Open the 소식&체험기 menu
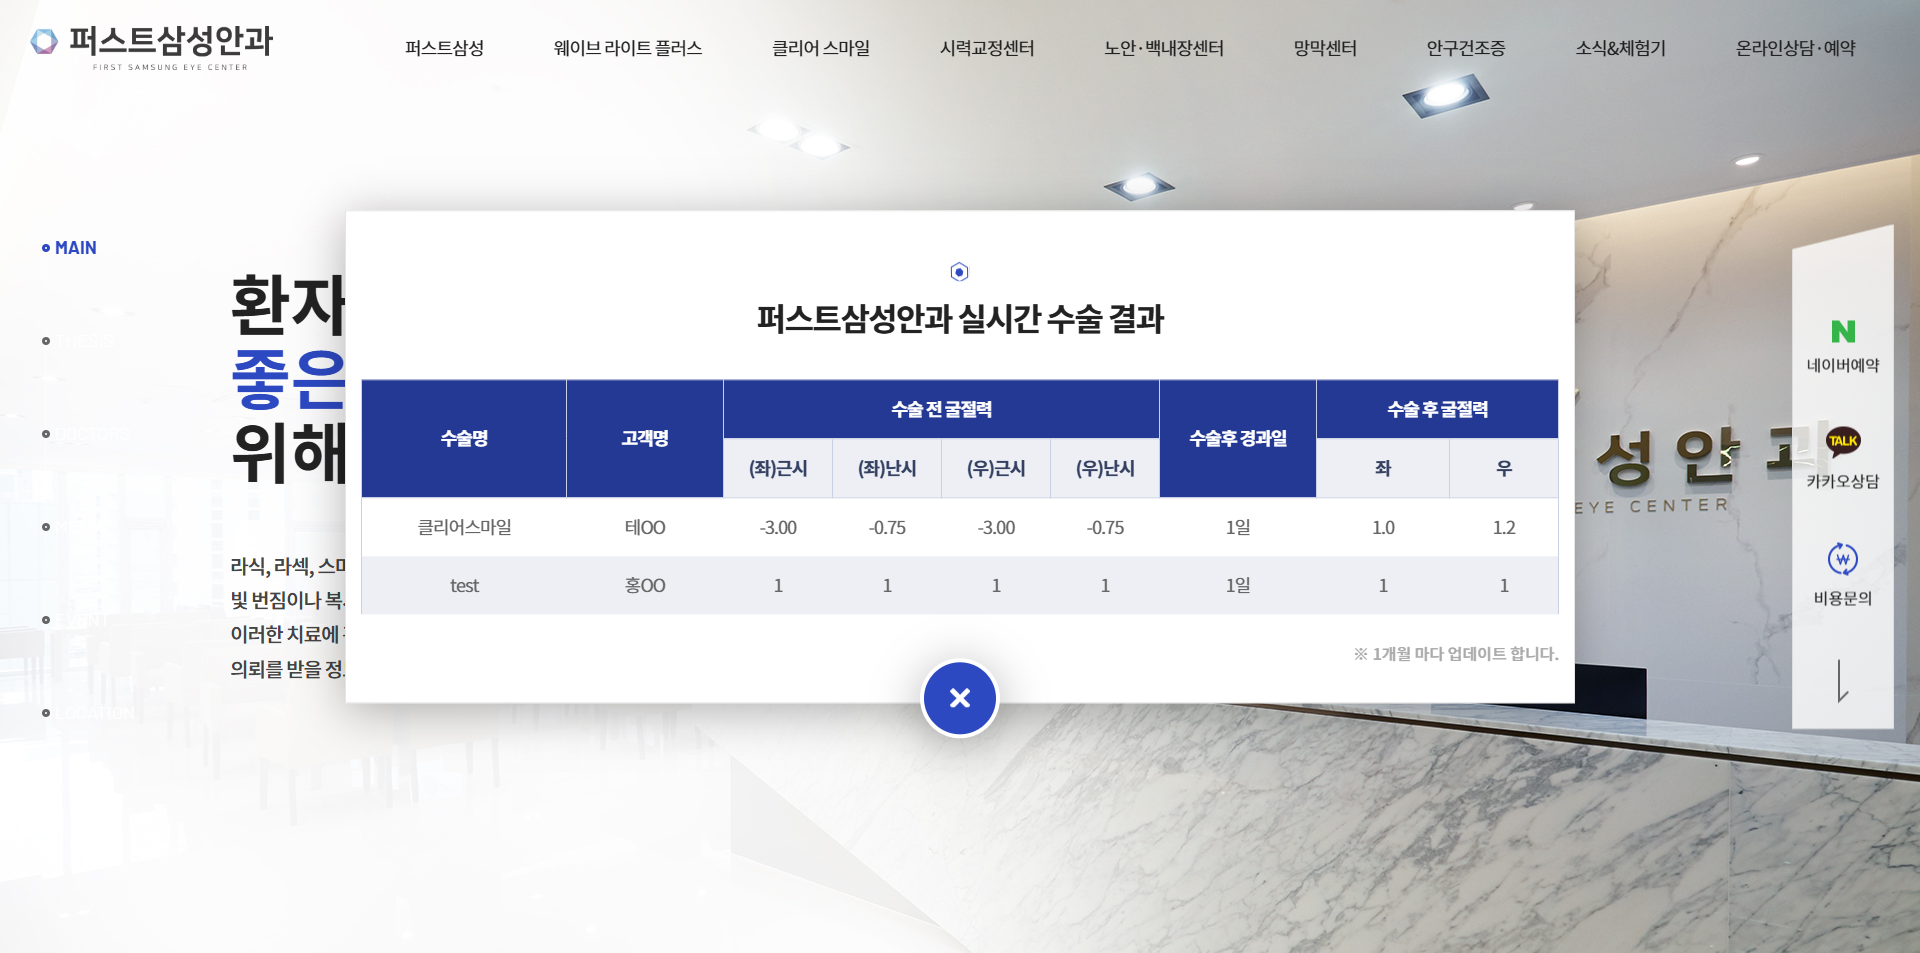Screen dimensions: 1920x953 pyautogui.click(x=1621, y=48)
